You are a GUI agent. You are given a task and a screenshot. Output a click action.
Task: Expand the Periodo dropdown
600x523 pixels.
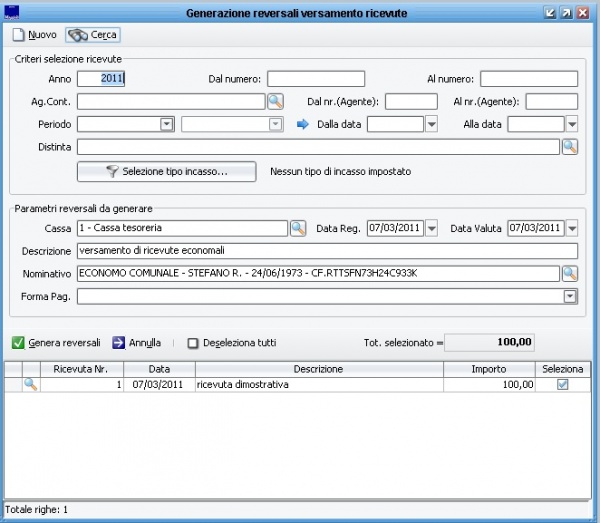coord(167,125)
